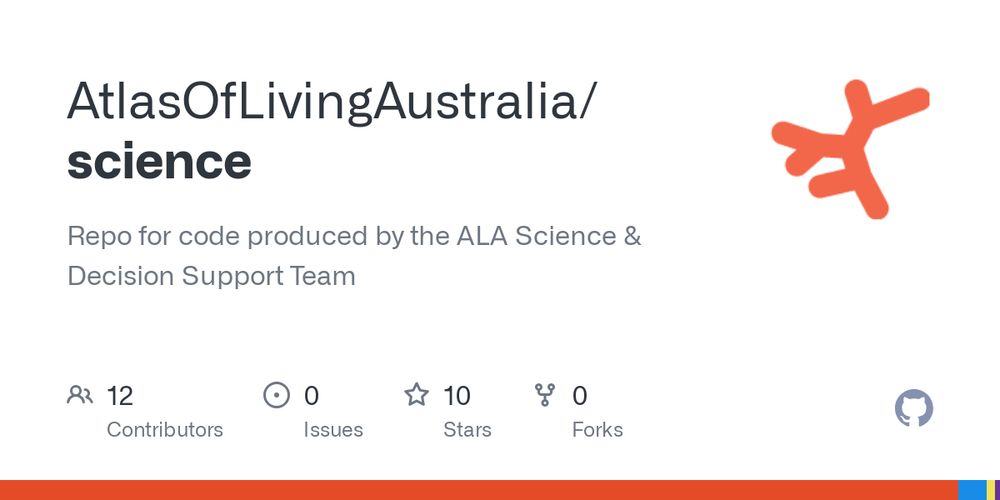Click the contributor count 12
This screenshot has width=1000, height=500.
pos(120,396)
